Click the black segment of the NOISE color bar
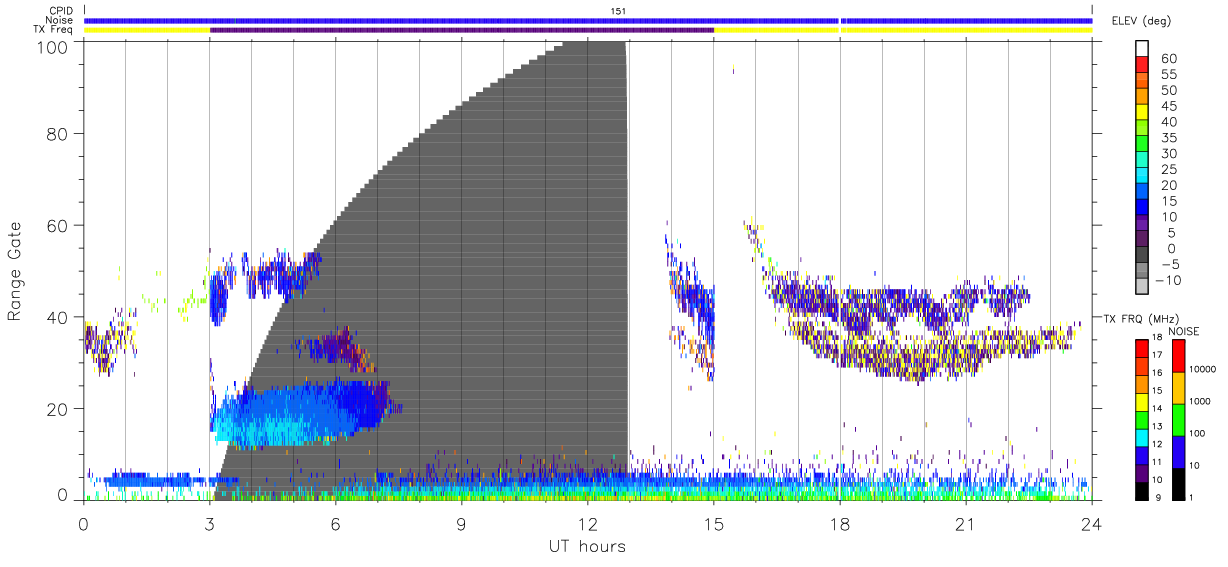 1178,483
